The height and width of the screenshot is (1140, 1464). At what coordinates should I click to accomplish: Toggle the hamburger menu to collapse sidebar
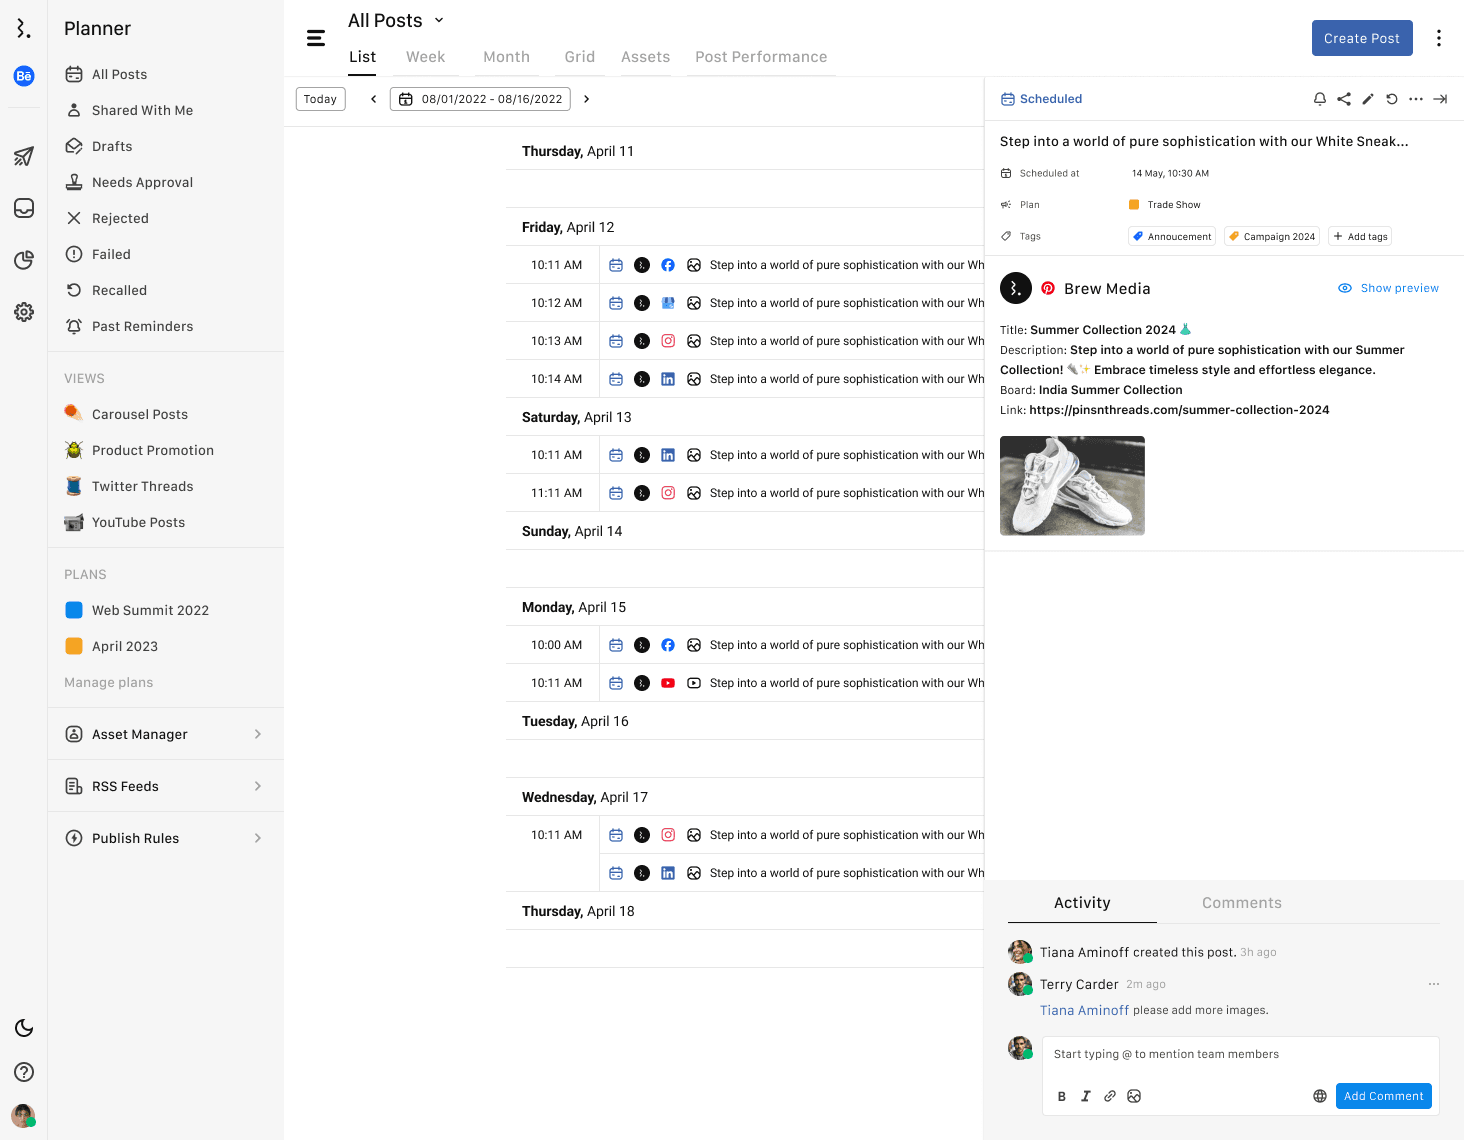click(x=316, y=39)
